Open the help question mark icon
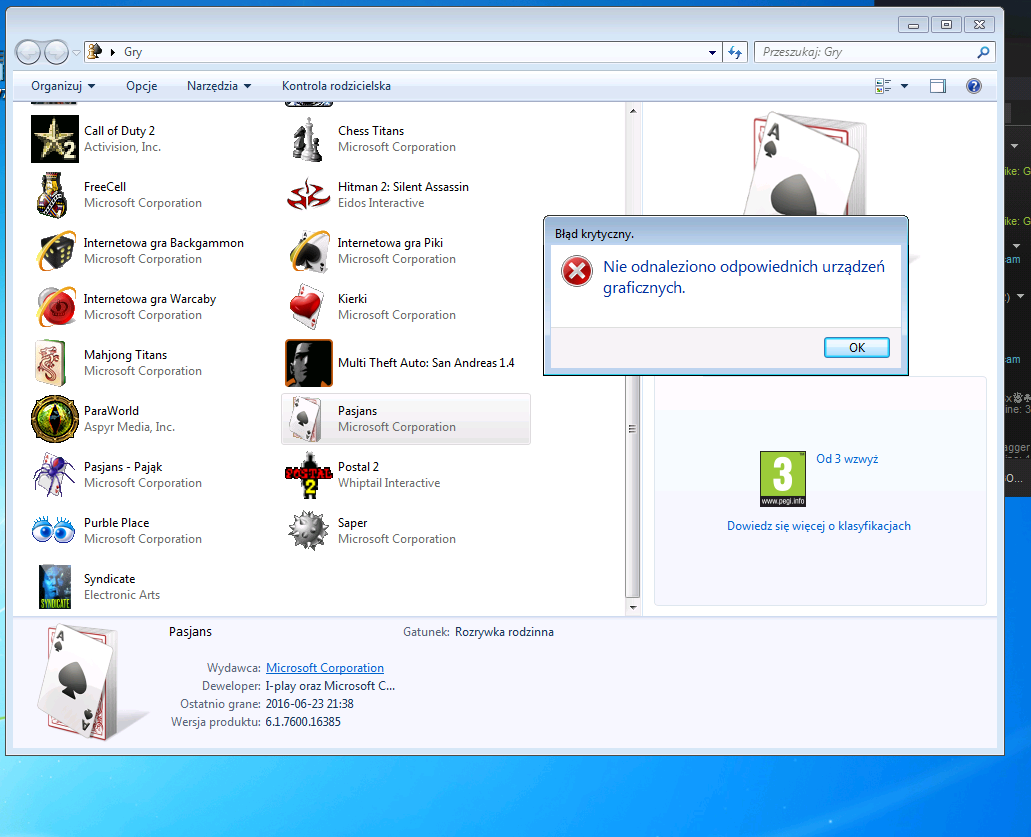The height and width of the screenshot is (837, 1031). tap(973, 86)
